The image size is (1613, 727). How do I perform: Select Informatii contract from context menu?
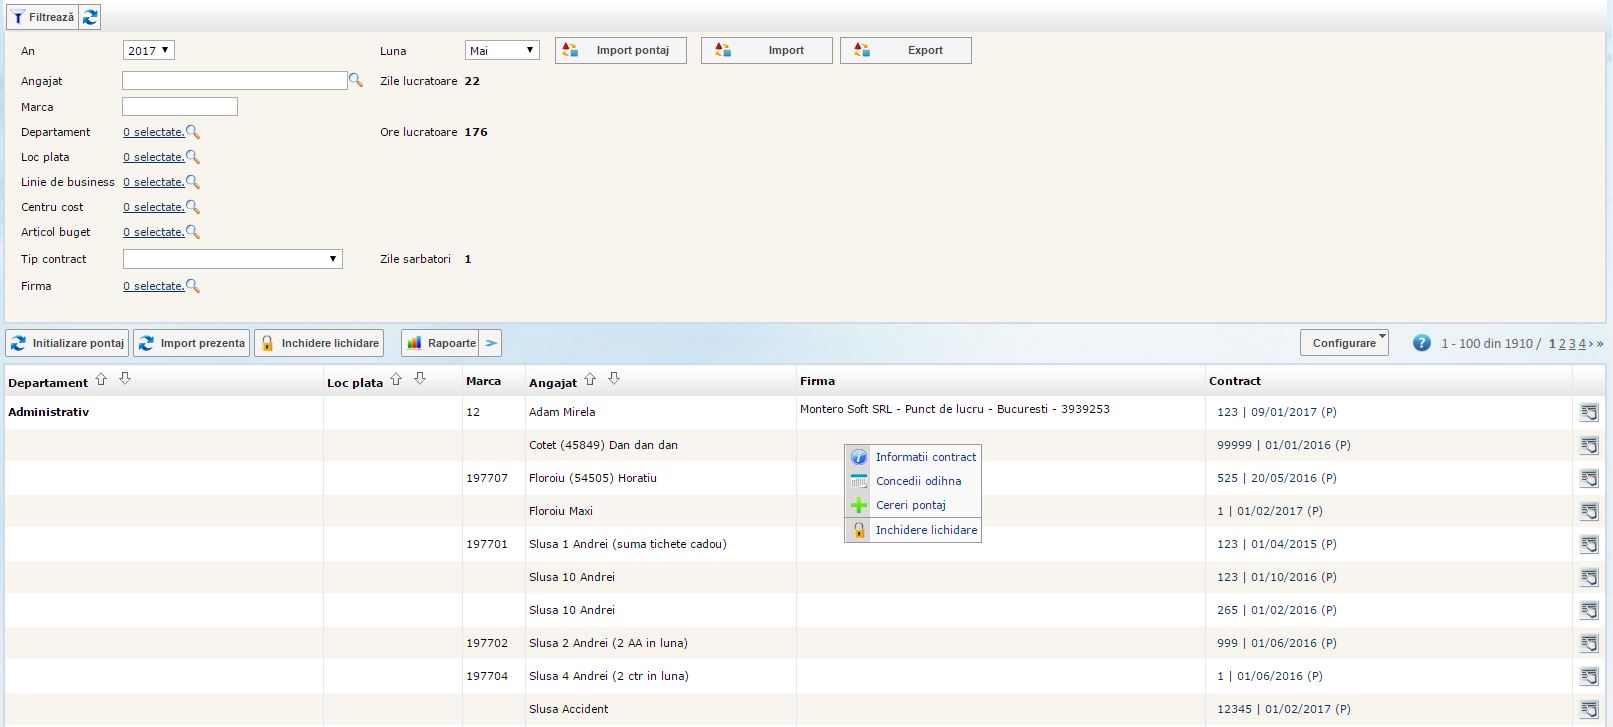coord(925,457)
